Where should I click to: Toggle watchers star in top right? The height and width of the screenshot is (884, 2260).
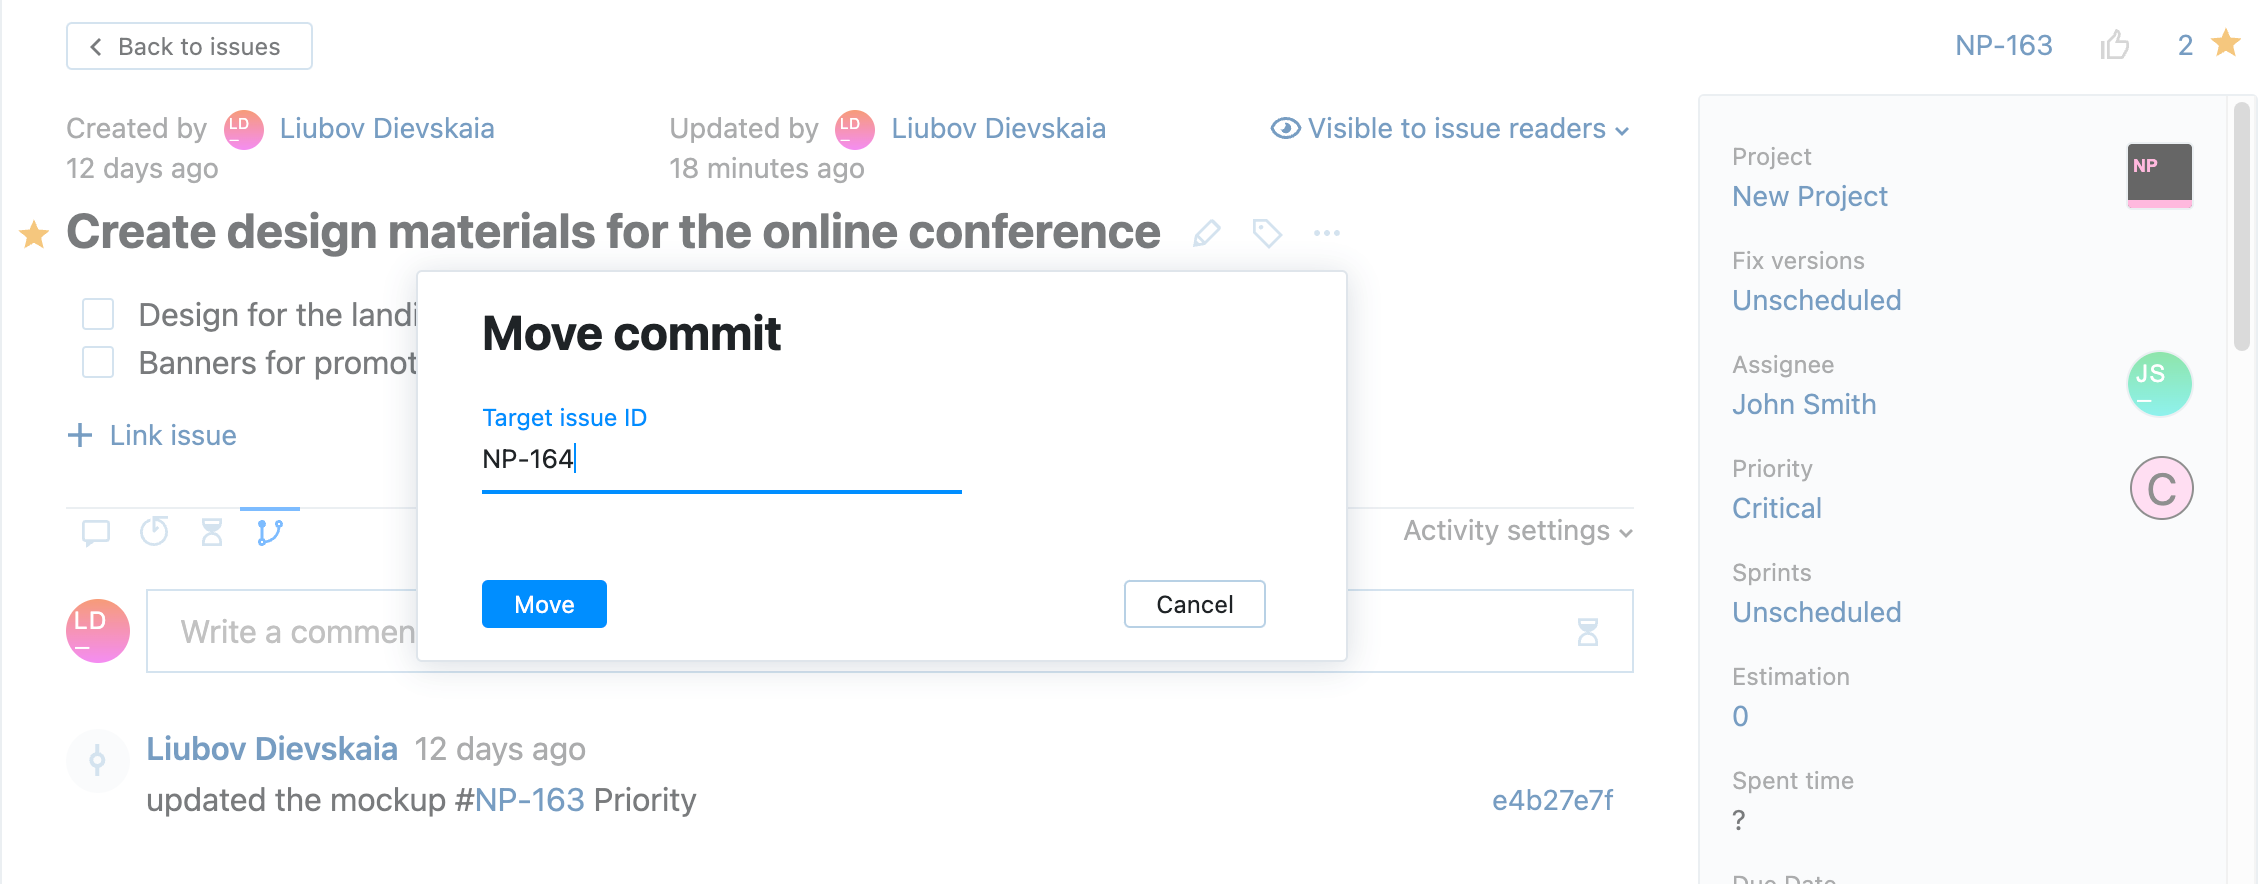pos(2225,44)
